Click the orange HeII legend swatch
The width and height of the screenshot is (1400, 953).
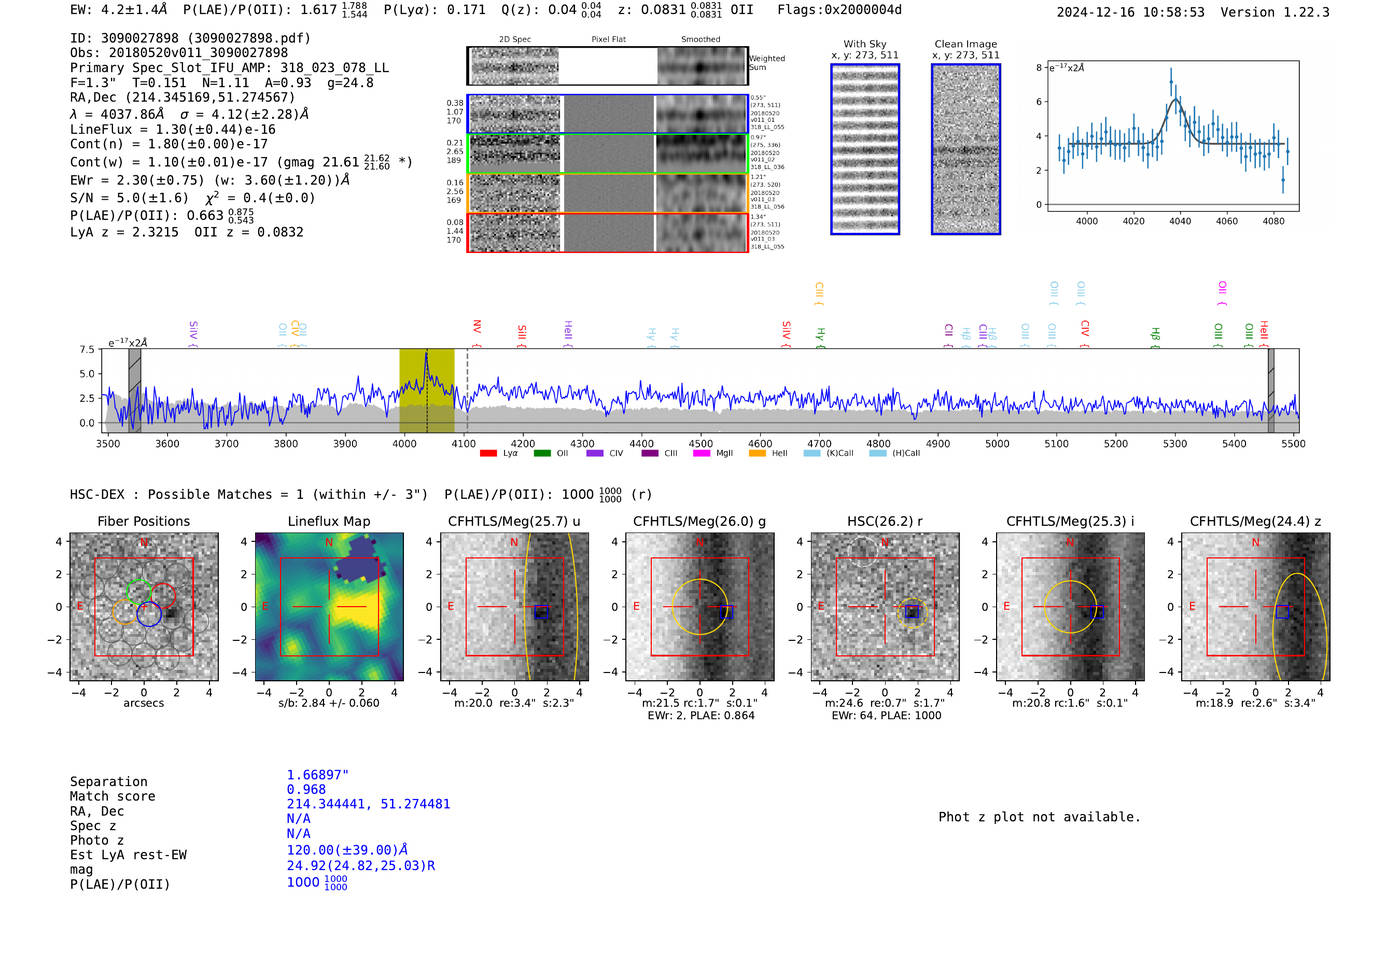point(757,453)
